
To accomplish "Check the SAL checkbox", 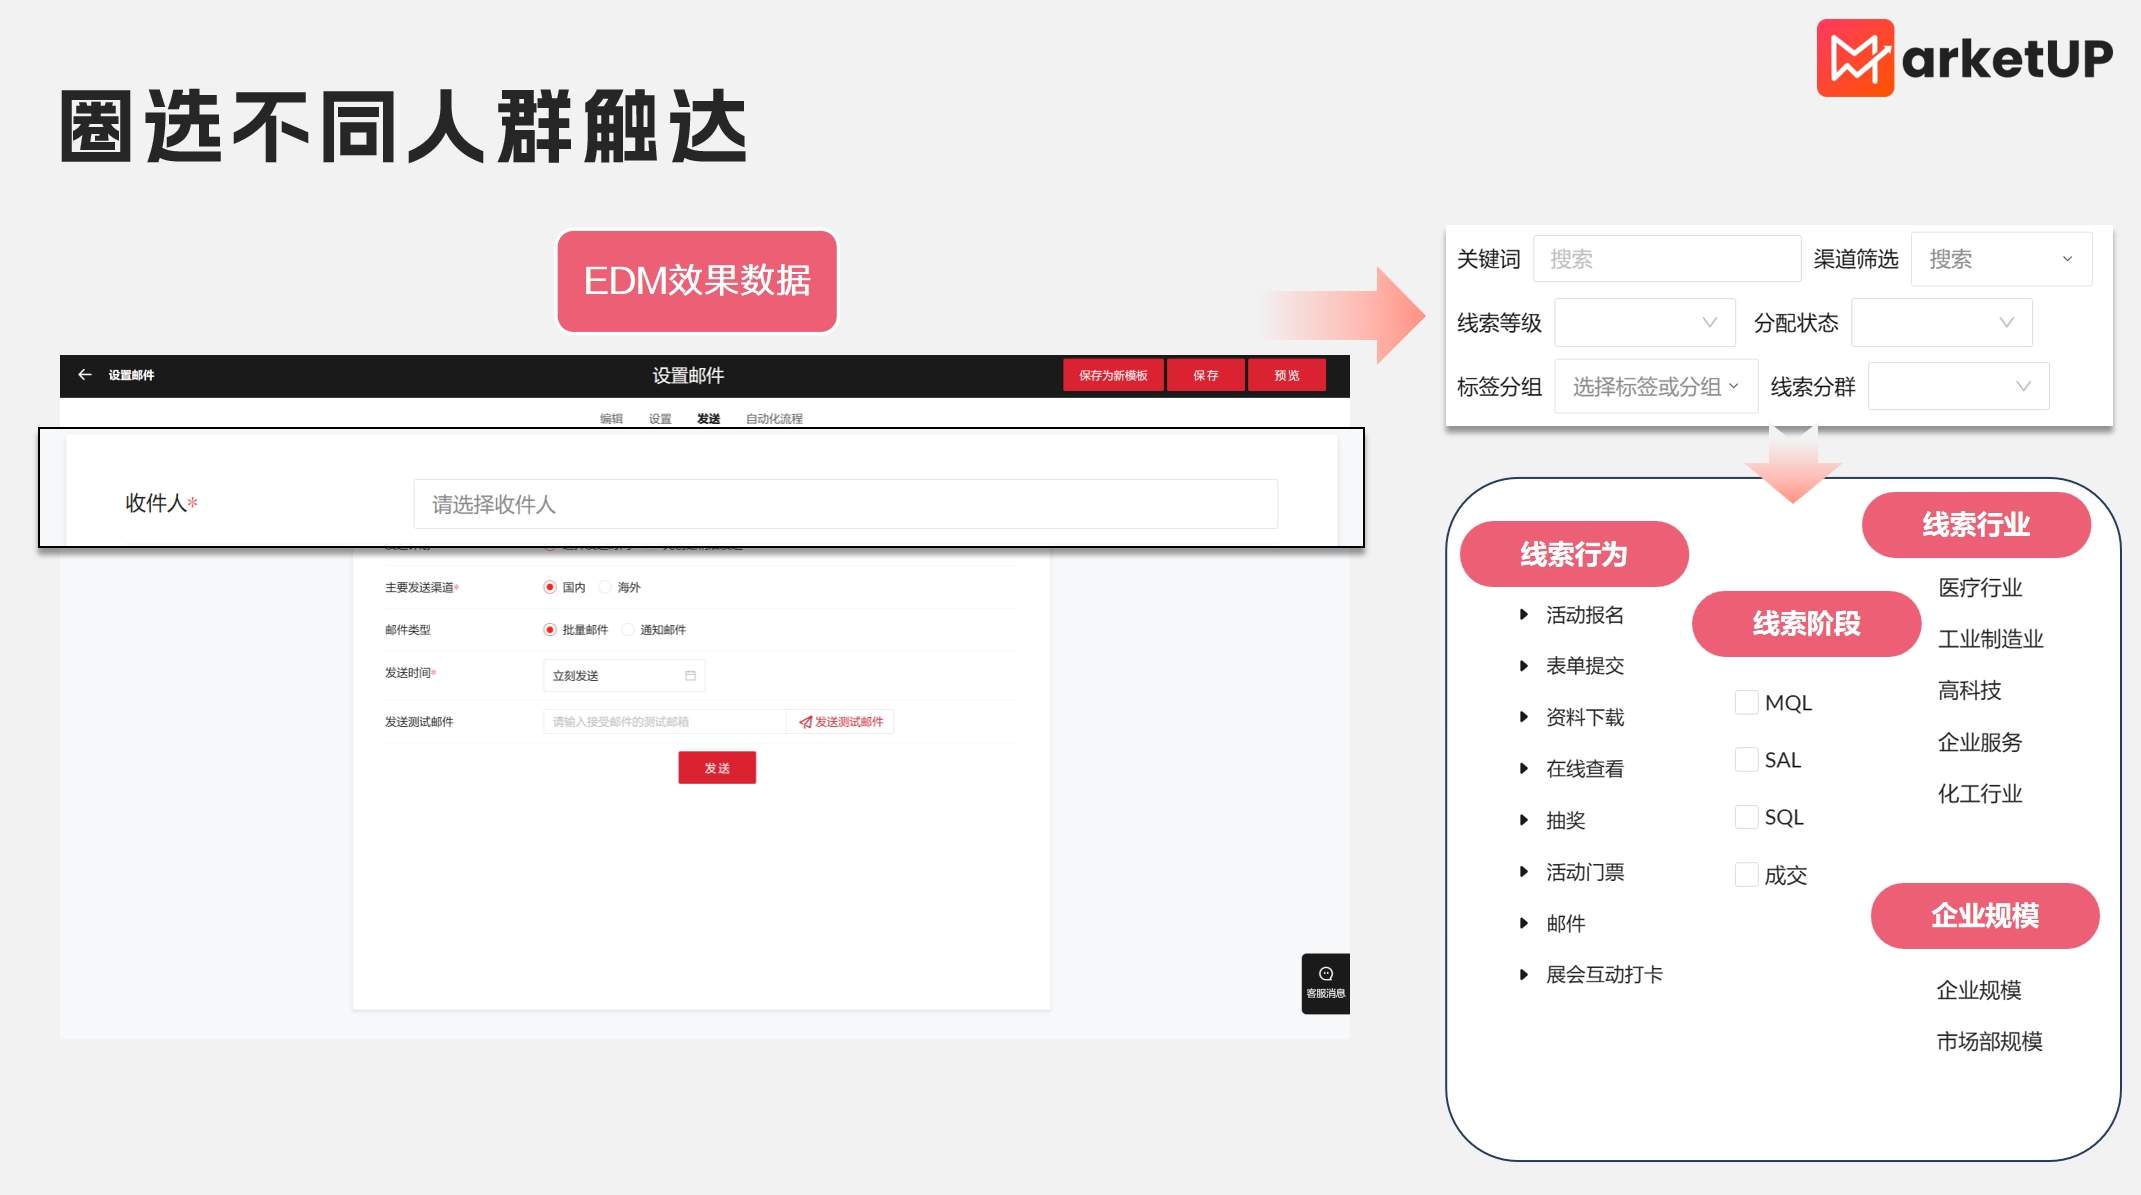I will pos(1746,759).
